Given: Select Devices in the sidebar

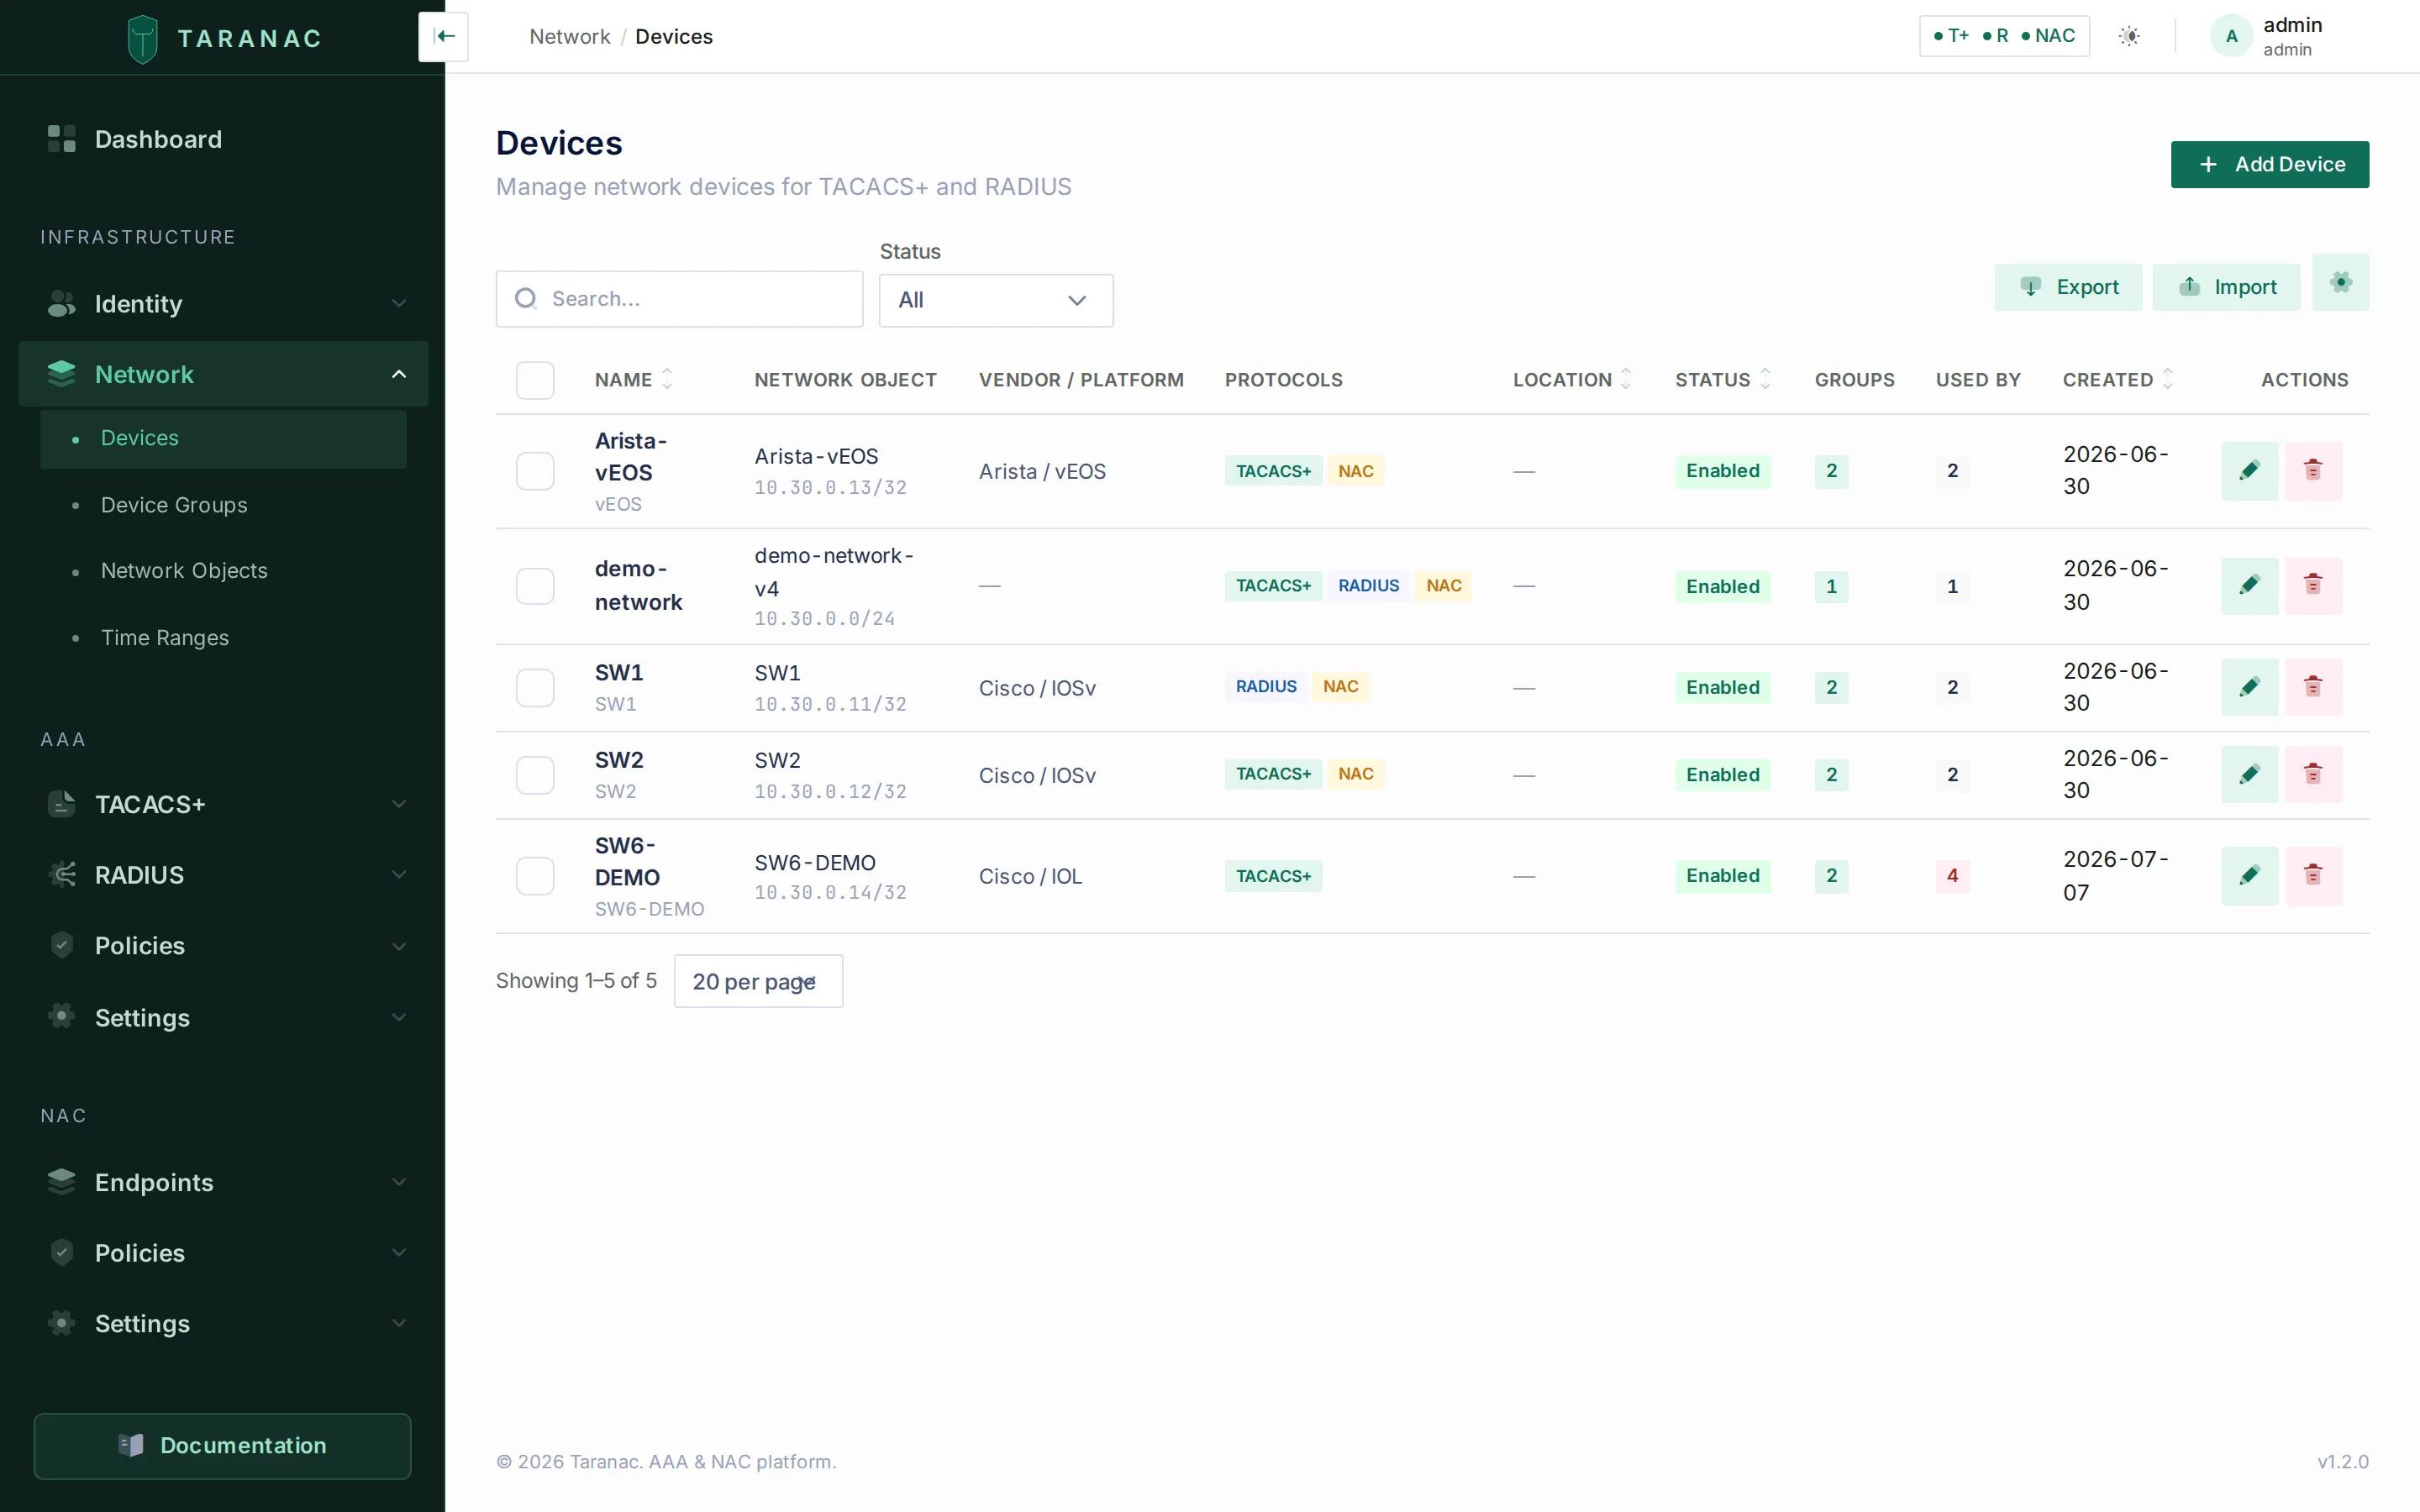Looking at the screenshot, I should [223, 438].
